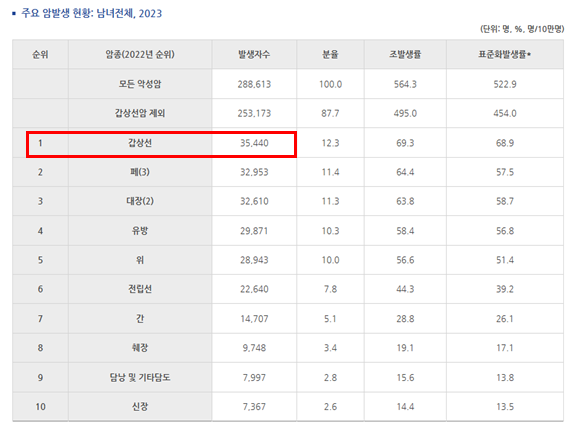The height and width of the screenshot is (431, 577).
Task: Select the 대장(2) cancer name cell
Action: (x=140, y=201)
